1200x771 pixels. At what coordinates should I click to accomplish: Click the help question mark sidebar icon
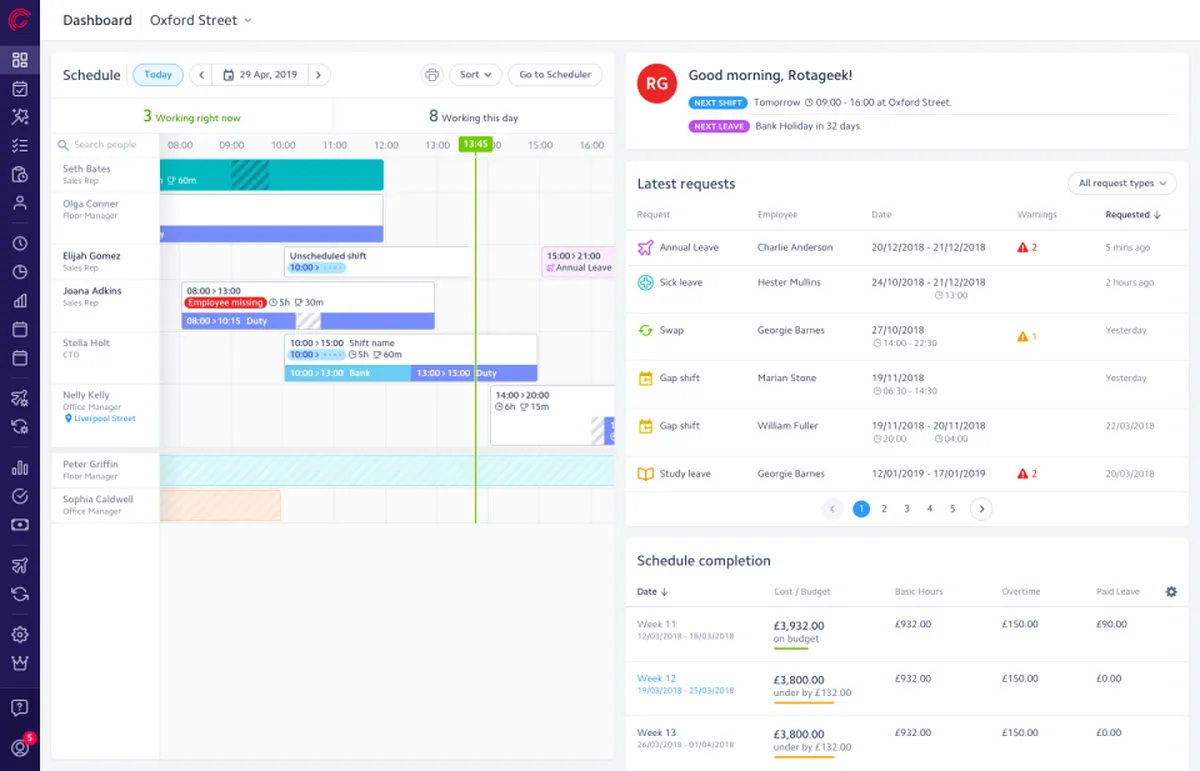[19, 708]
